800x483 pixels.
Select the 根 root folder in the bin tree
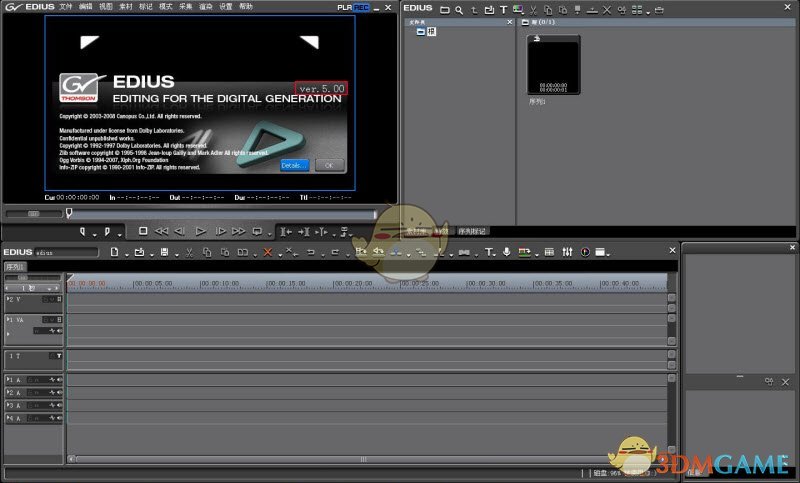click(x=432, y=32)
